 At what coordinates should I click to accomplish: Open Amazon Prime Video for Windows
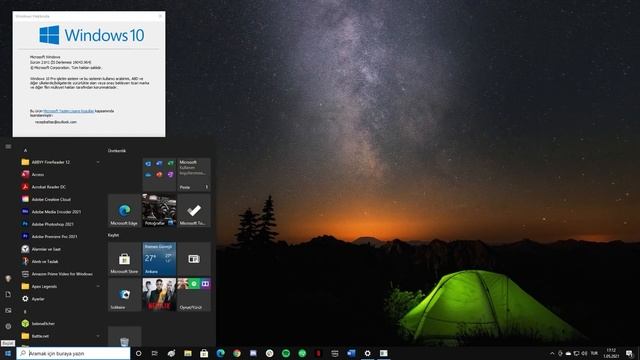pos(60,274)
